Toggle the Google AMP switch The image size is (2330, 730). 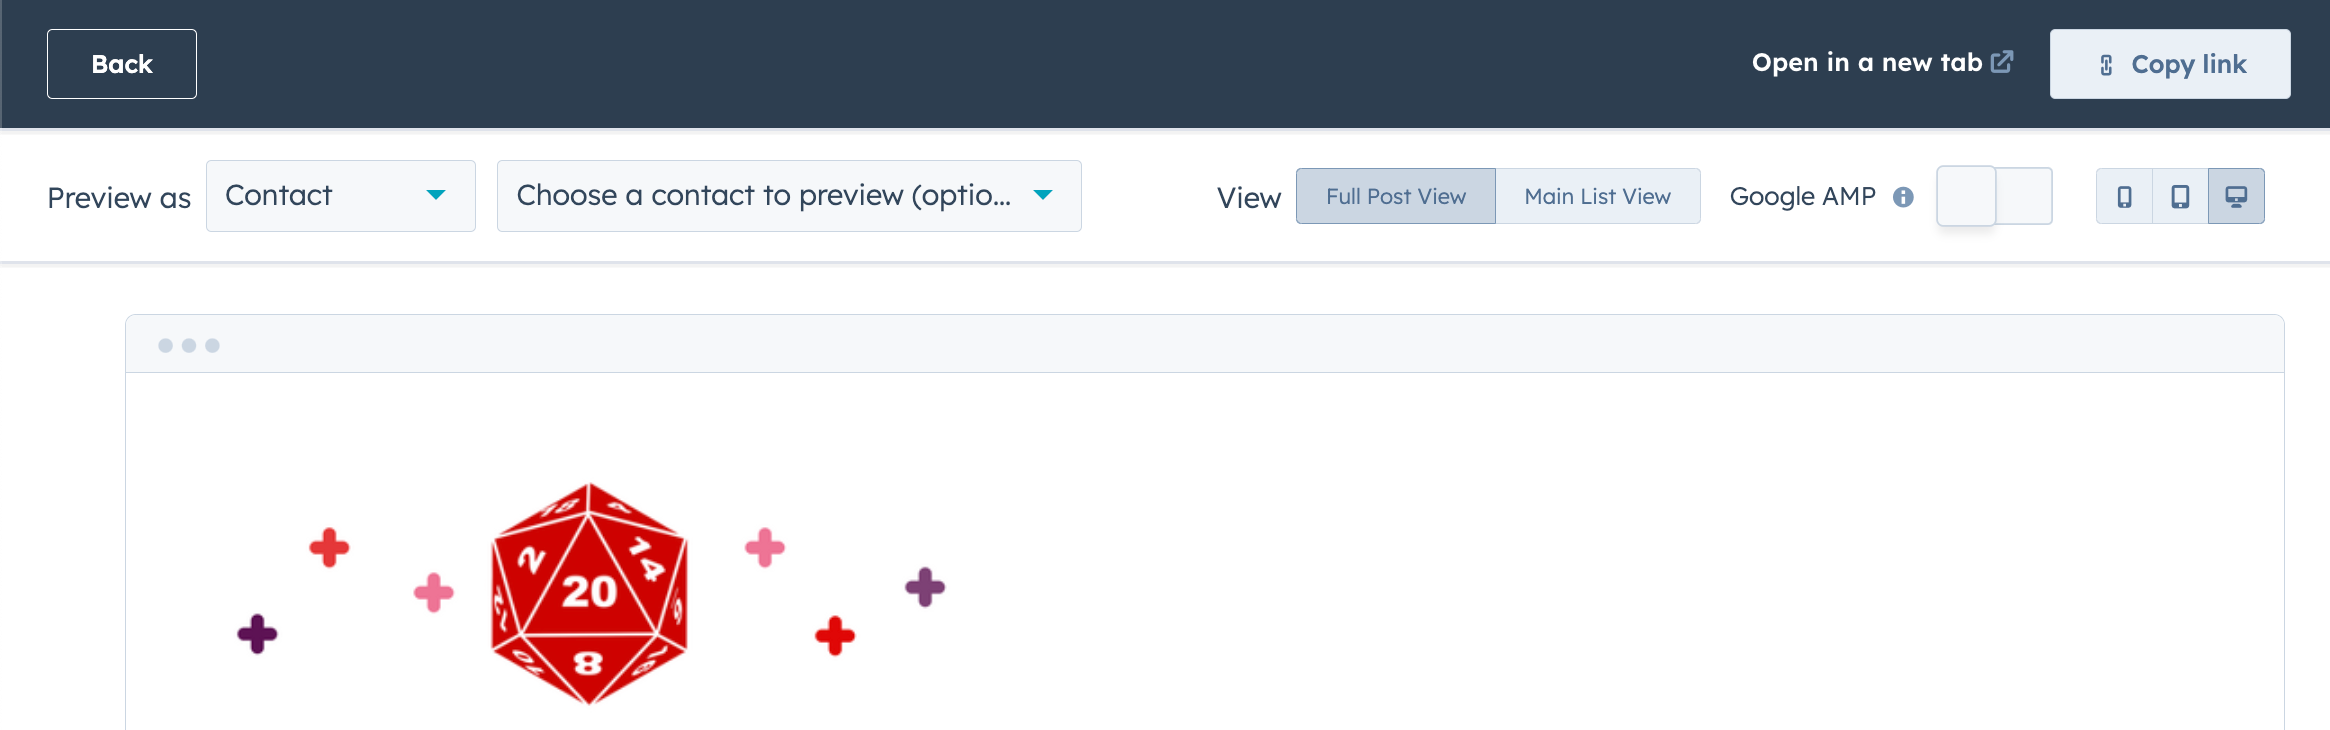click(x=1994, y=196)
